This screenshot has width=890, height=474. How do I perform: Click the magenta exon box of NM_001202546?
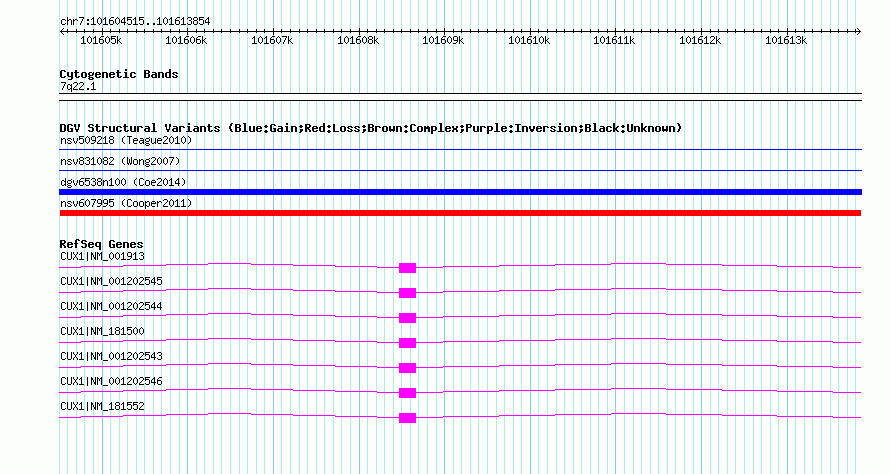[408, 393]
